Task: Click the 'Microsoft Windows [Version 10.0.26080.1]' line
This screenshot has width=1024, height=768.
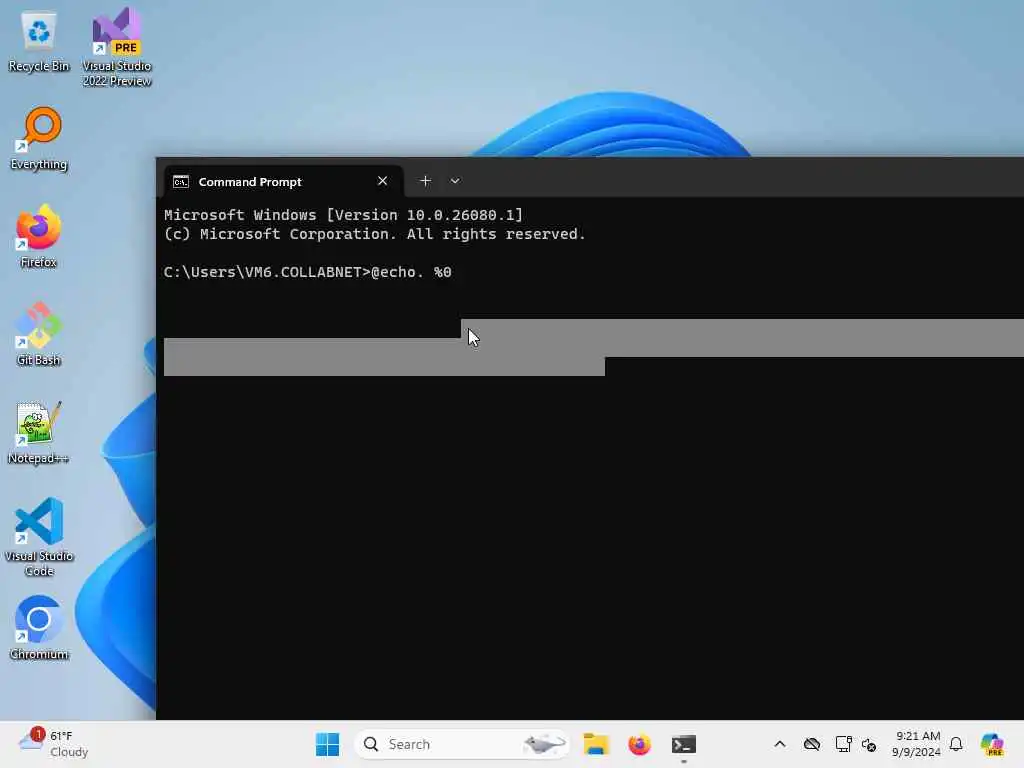Action: point(344,215)
